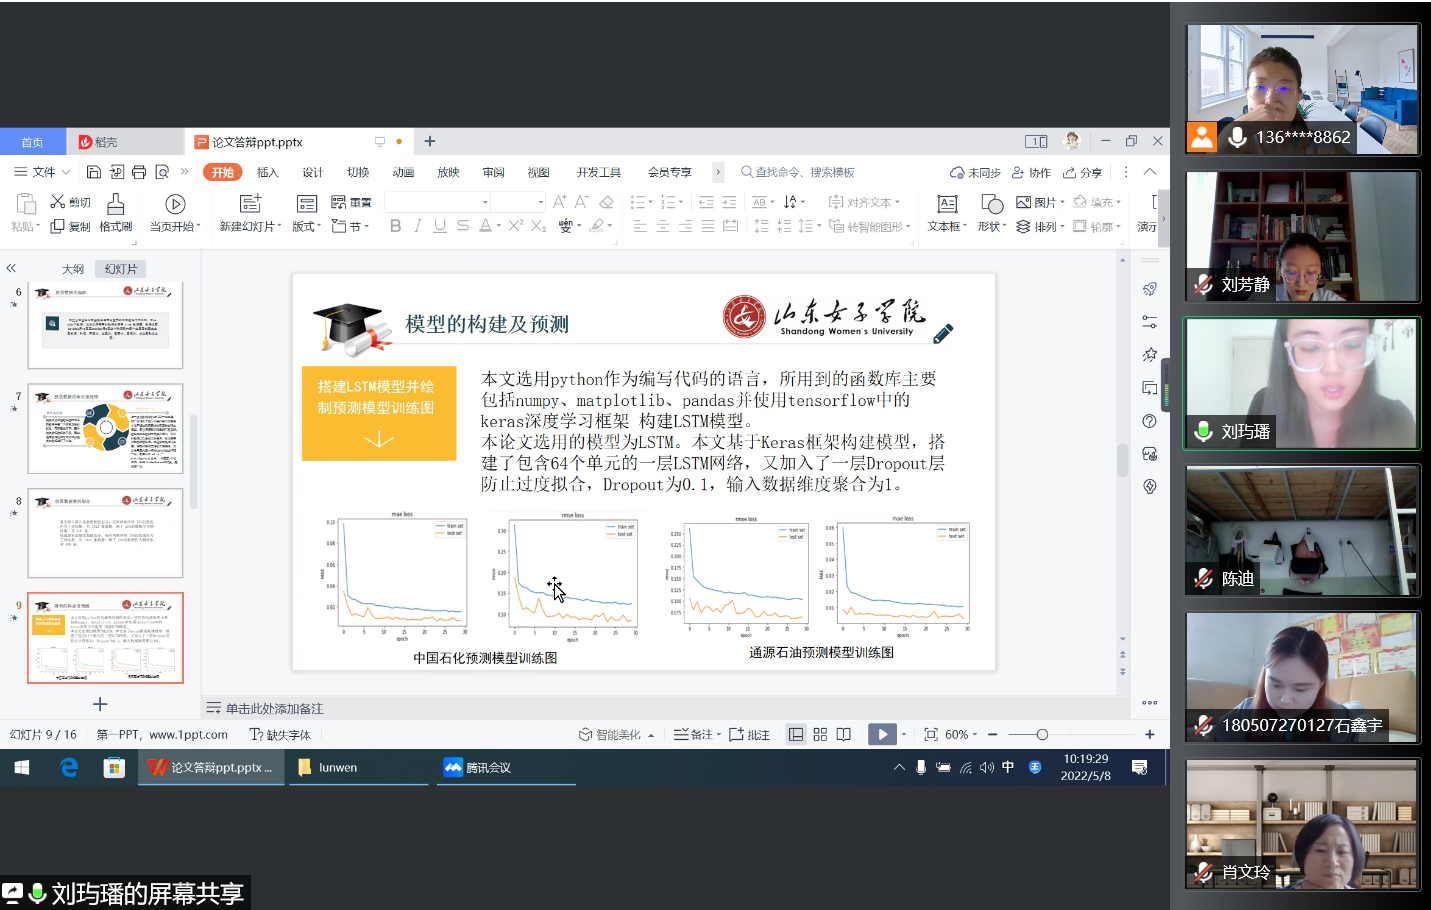Click the print icon in quick toolbar
The height and width of the screenshot is (910, 1431).
tap(139, 172)
